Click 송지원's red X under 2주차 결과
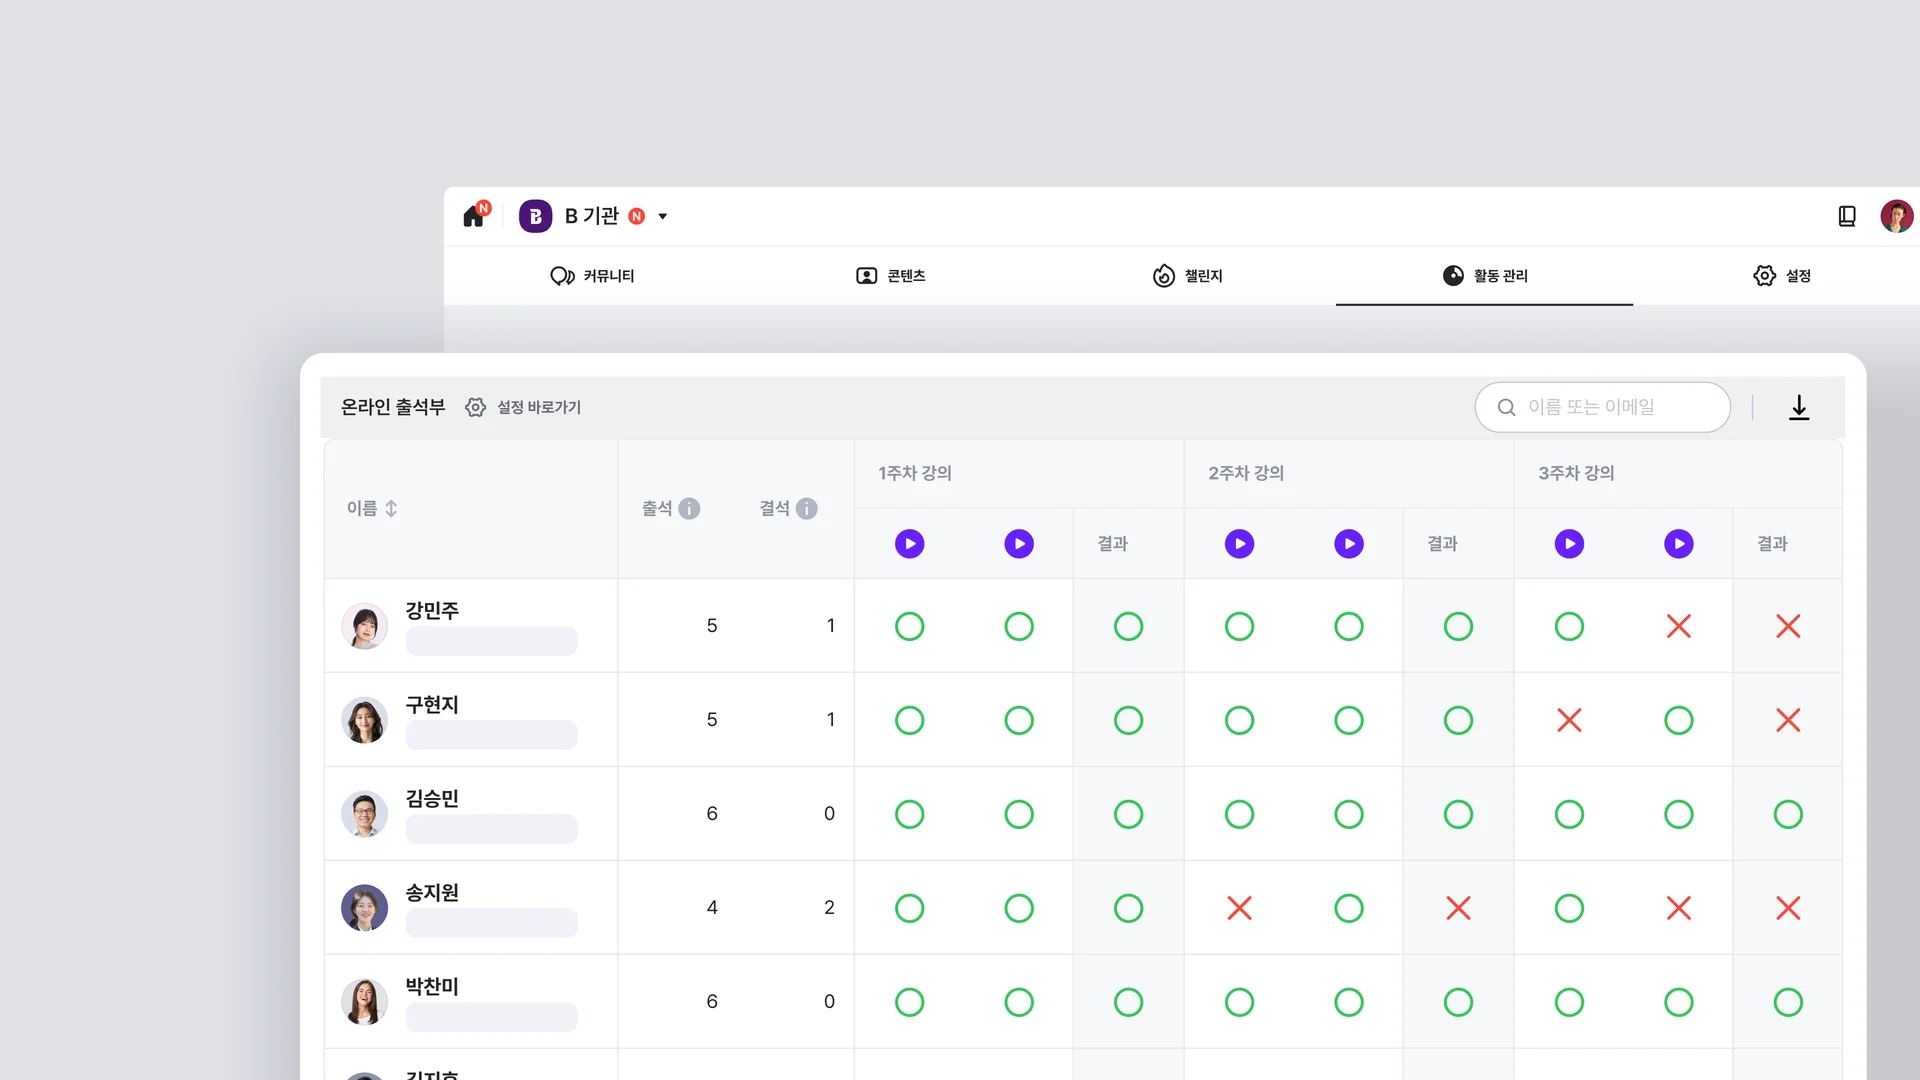1920x1080 pixels. click(x=1458, y=908)
